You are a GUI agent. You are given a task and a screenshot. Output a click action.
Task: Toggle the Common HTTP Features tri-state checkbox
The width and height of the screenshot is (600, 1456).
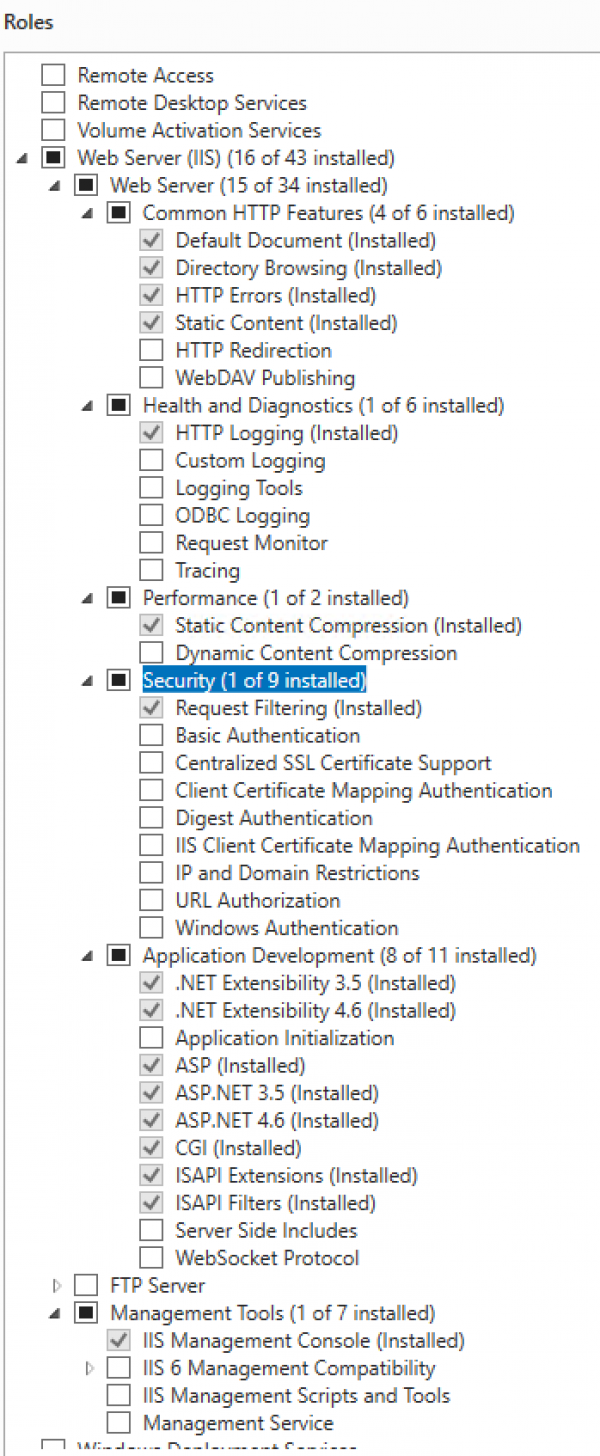[x=118, y=213]
